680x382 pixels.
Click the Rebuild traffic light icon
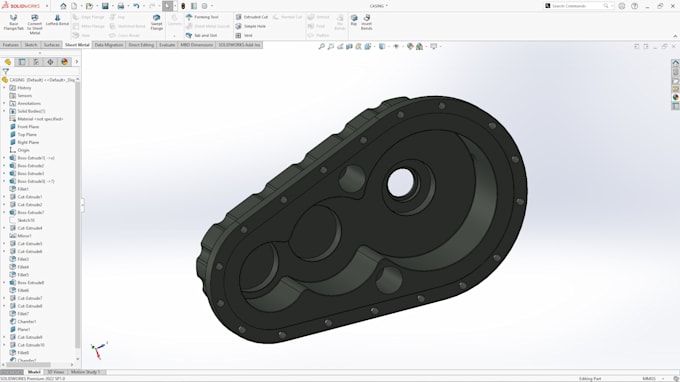click(x=183, y=6)
